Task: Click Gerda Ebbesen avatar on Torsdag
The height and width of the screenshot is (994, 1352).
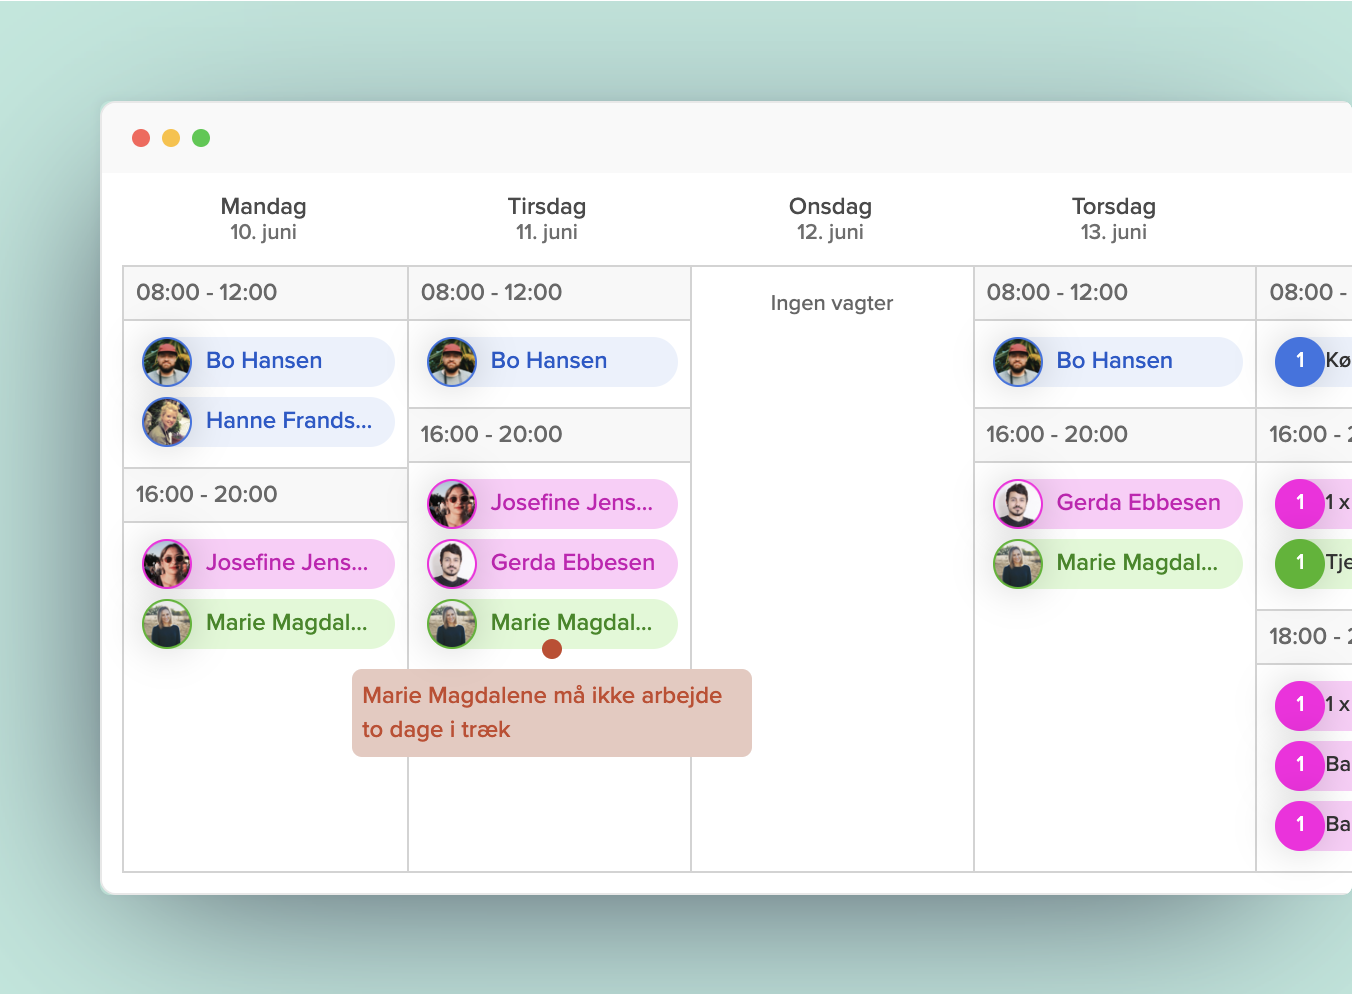Action: tap(1018, 504)
